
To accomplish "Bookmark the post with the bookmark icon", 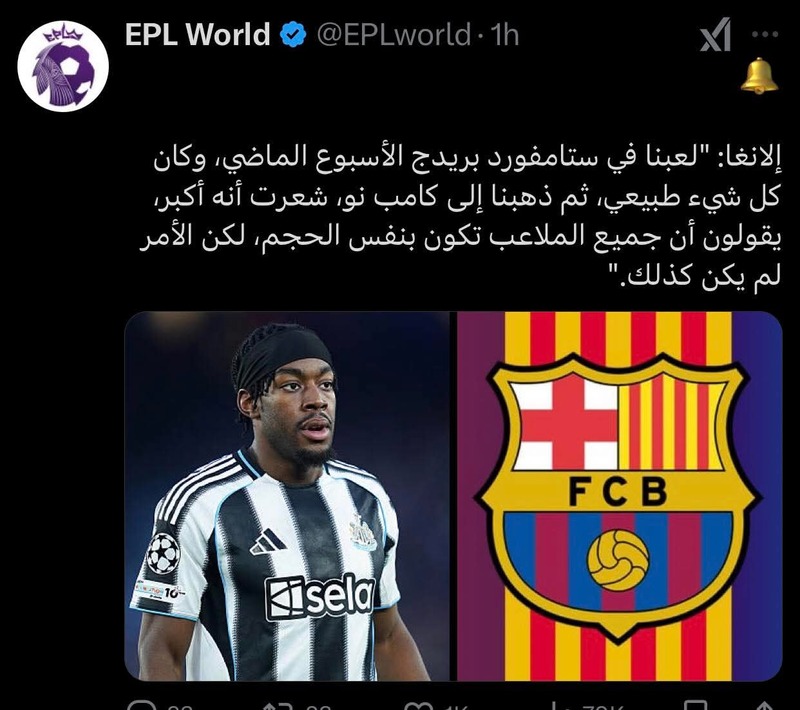I will point(697,705).
